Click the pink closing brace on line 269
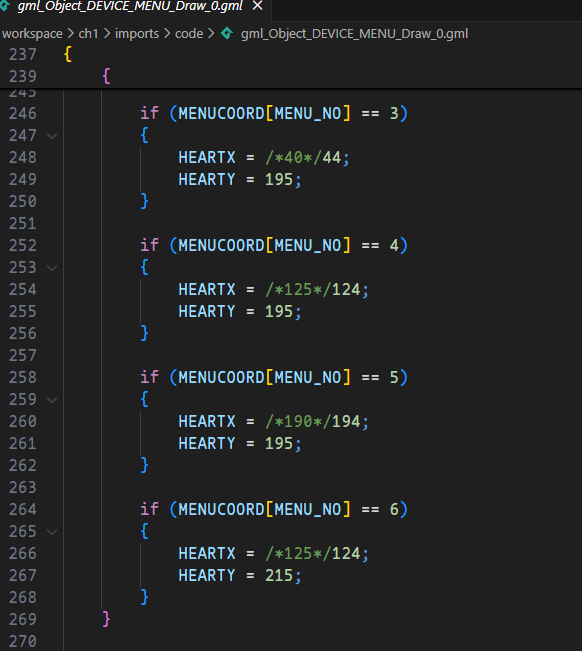The image size is (582, 651). 106,619
